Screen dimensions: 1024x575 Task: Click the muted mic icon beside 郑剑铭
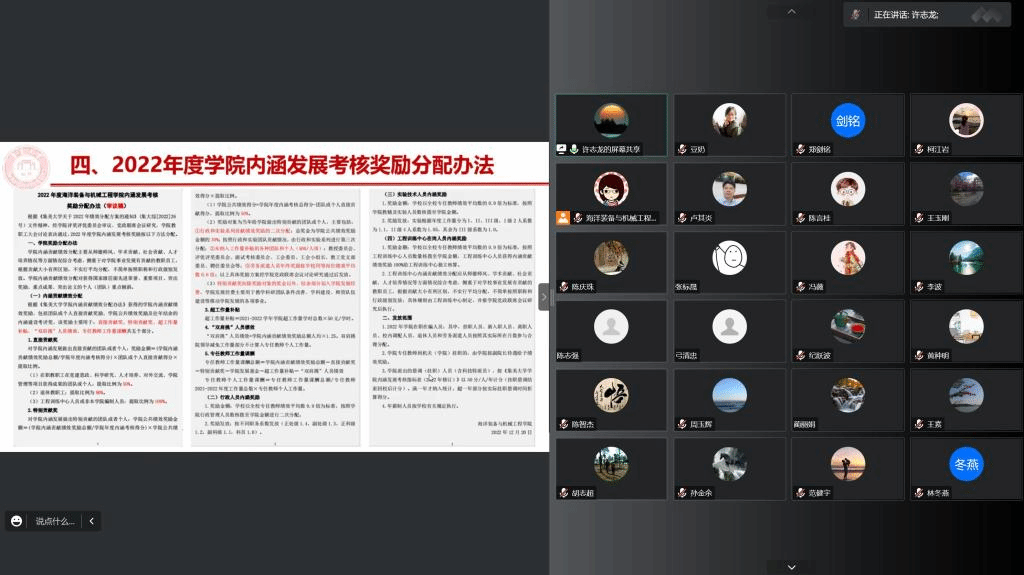click(801, 149)
